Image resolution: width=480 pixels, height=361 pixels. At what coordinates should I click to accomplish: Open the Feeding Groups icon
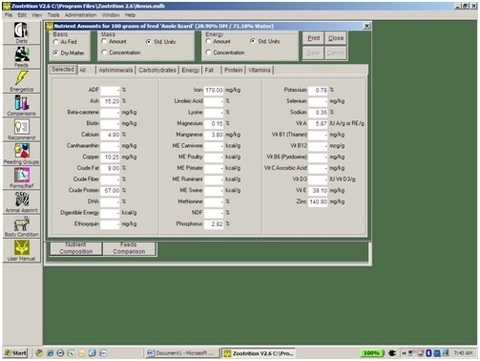(x=21, y=154)
